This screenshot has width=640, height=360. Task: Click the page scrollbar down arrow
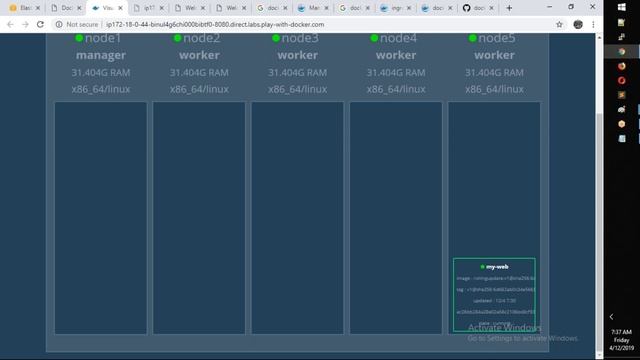[599, 355]
